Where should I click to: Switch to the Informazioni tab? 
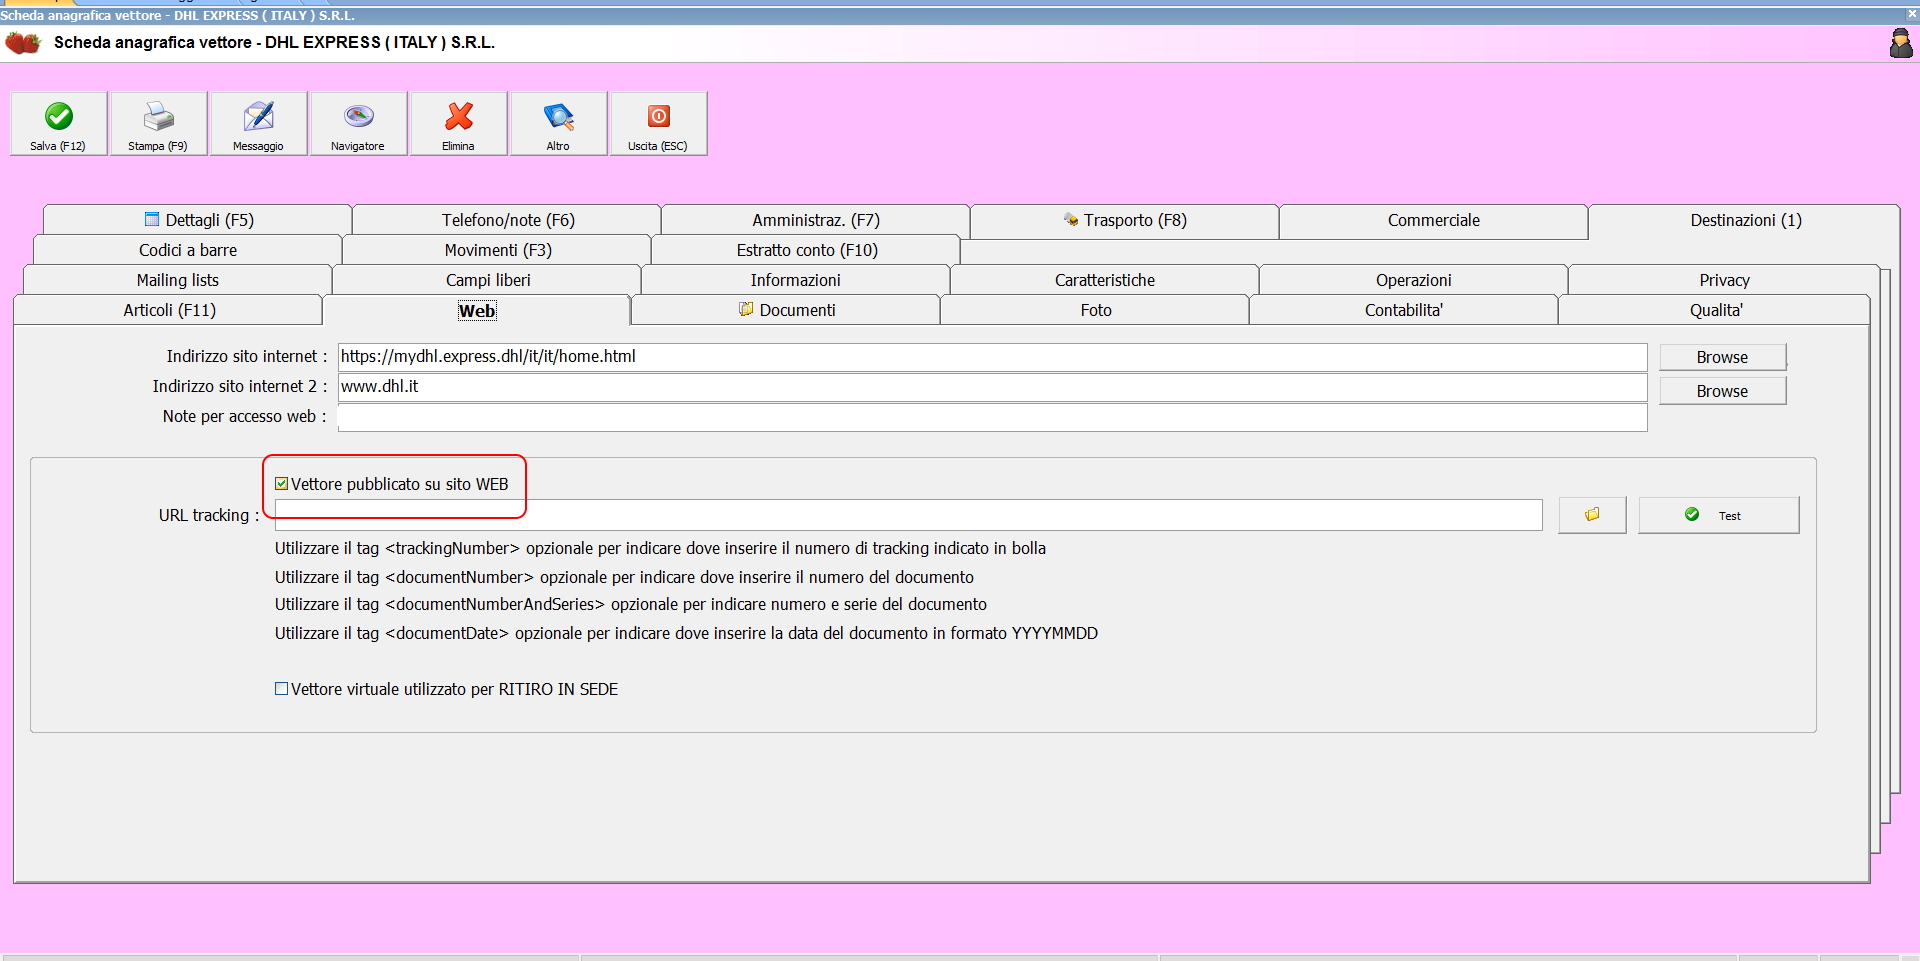796,280
